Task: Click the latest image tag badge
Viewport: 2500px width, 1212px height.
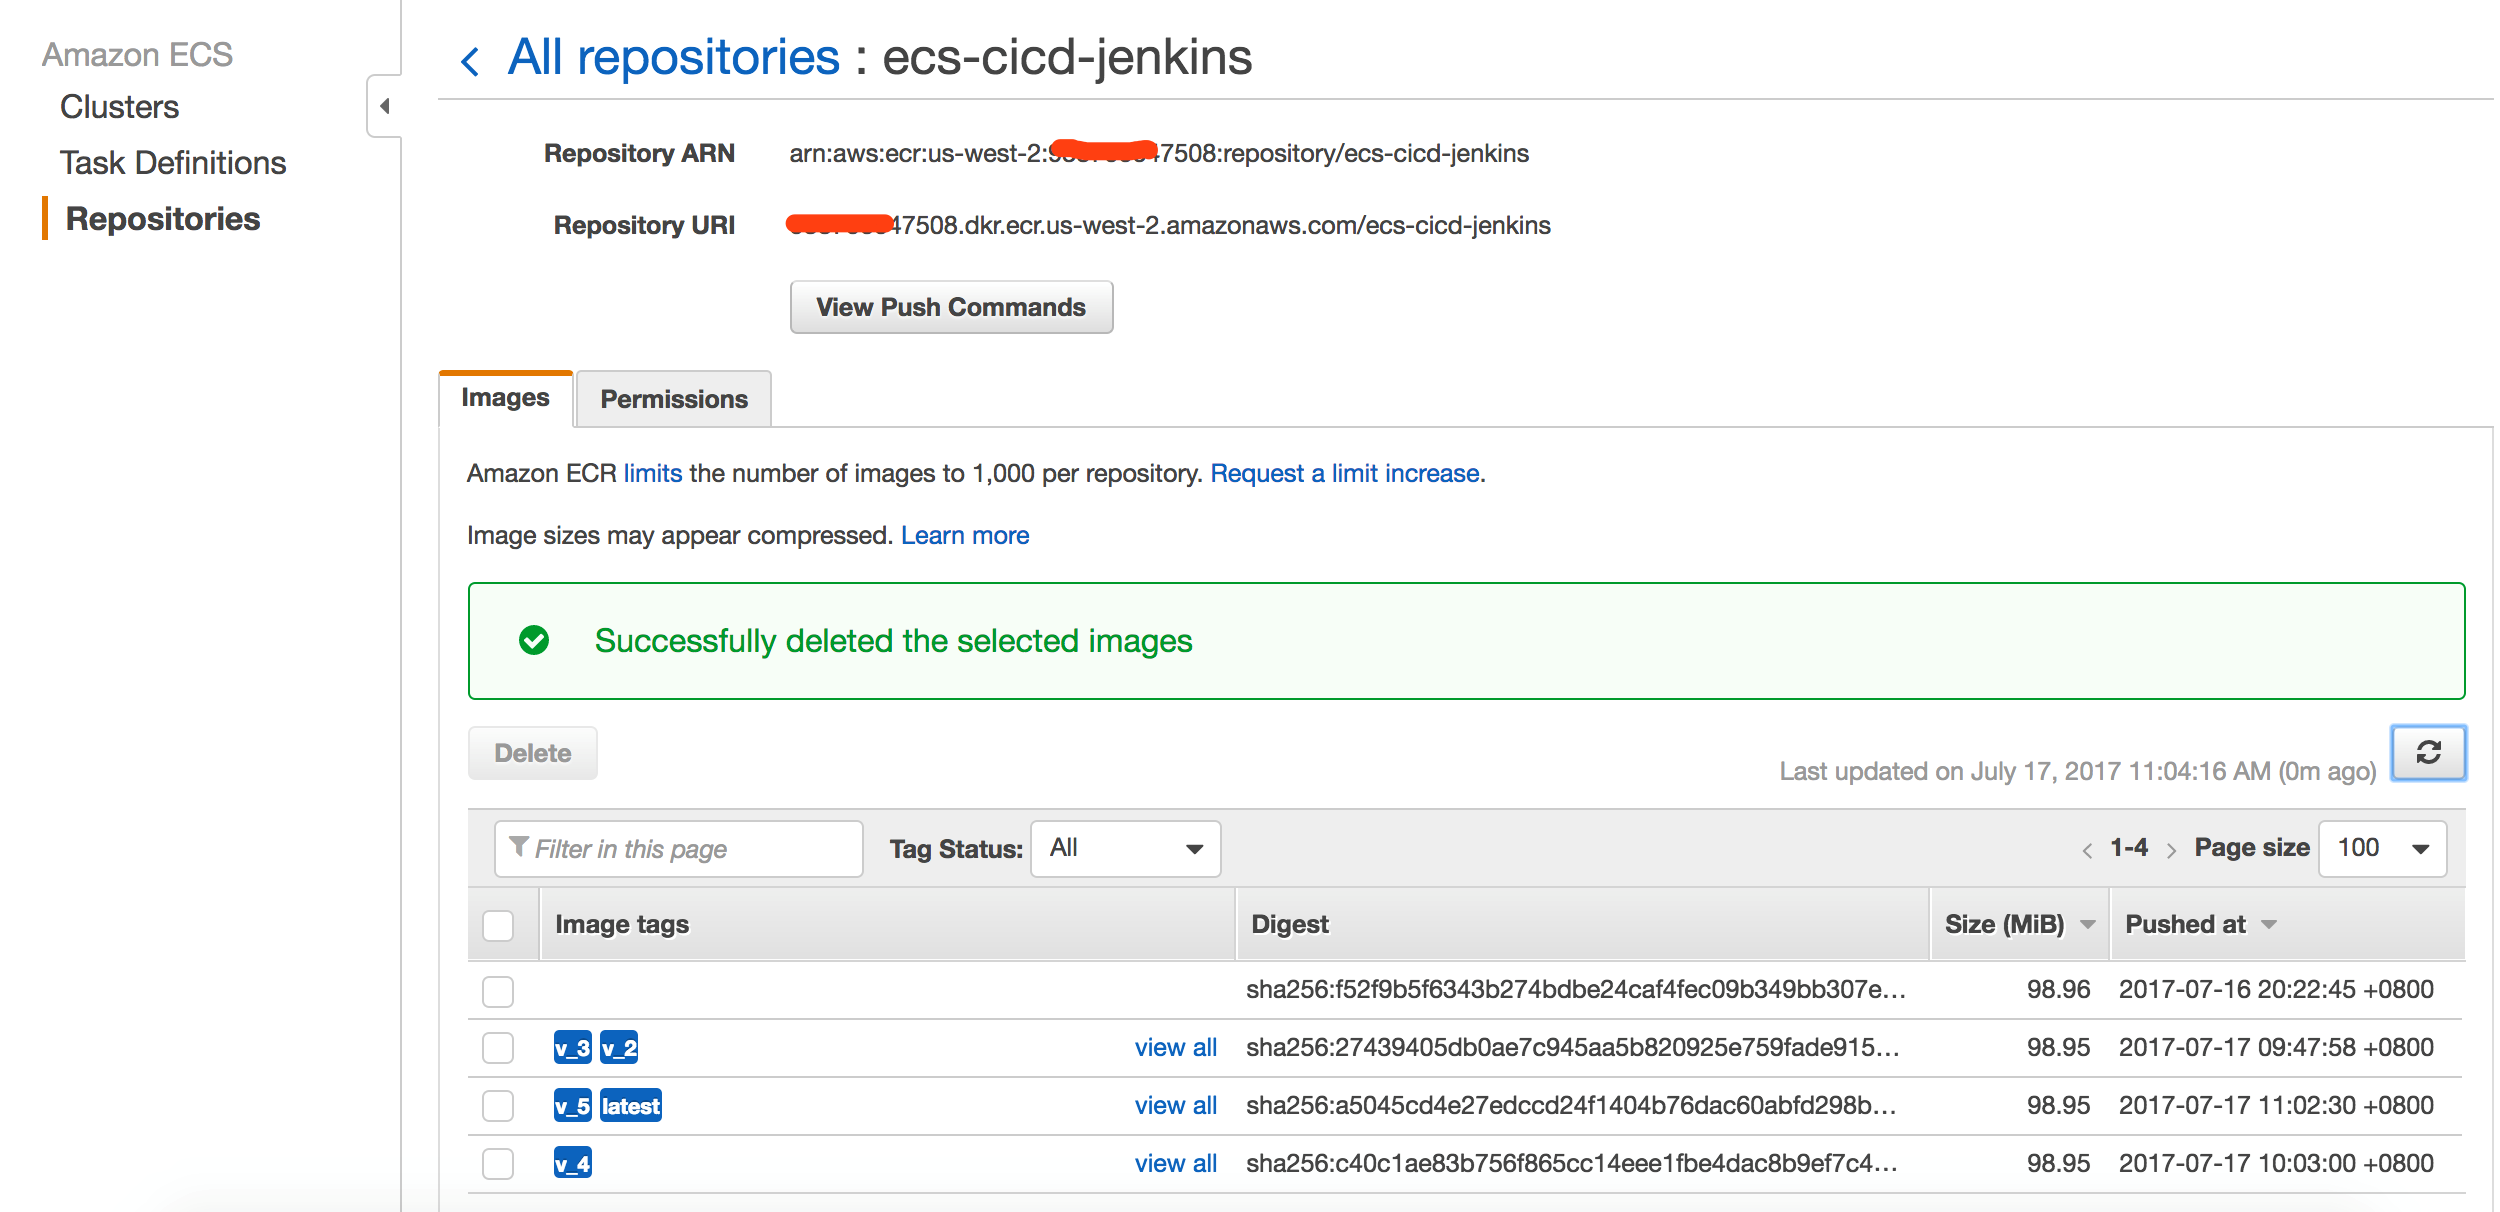Action: 630,1105
